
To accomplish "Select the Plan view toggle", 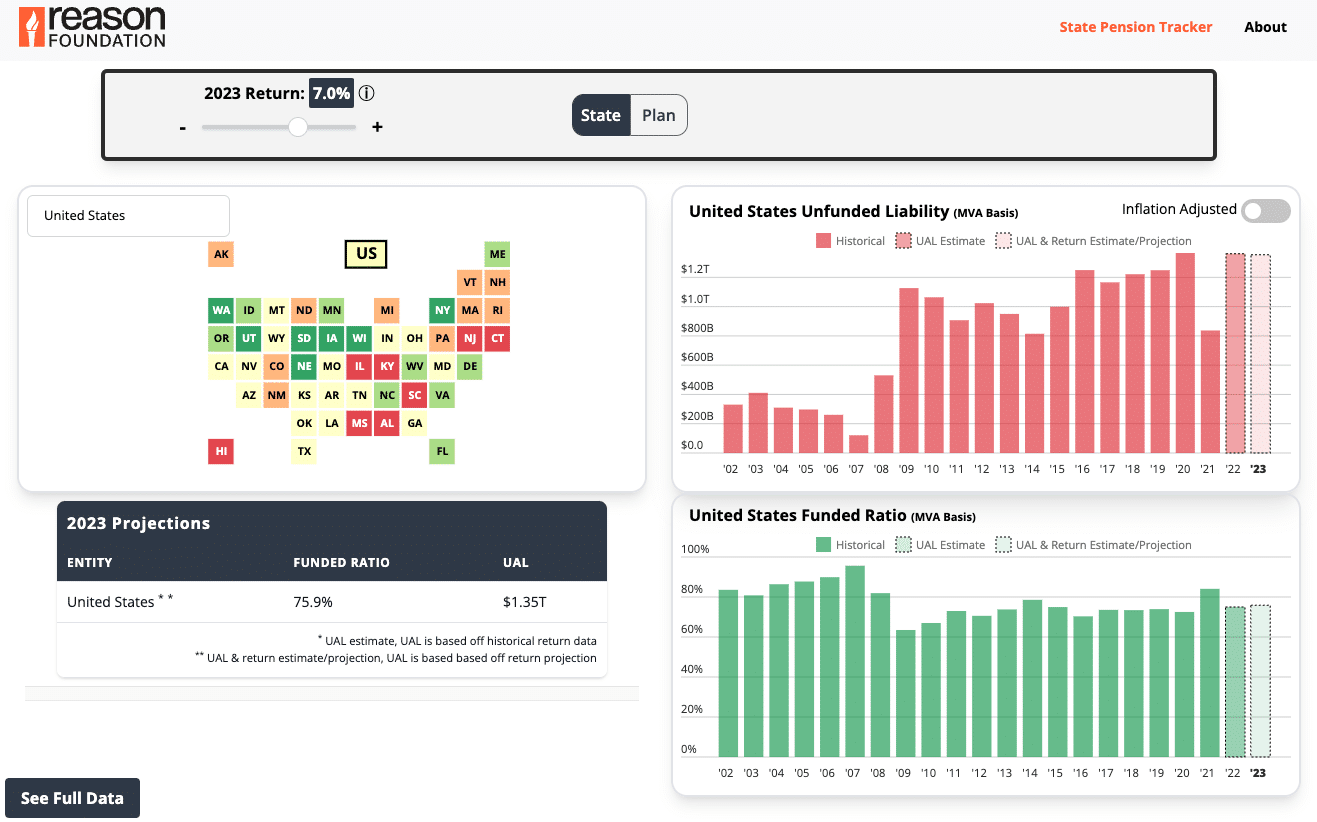I will tap(659, 115).
